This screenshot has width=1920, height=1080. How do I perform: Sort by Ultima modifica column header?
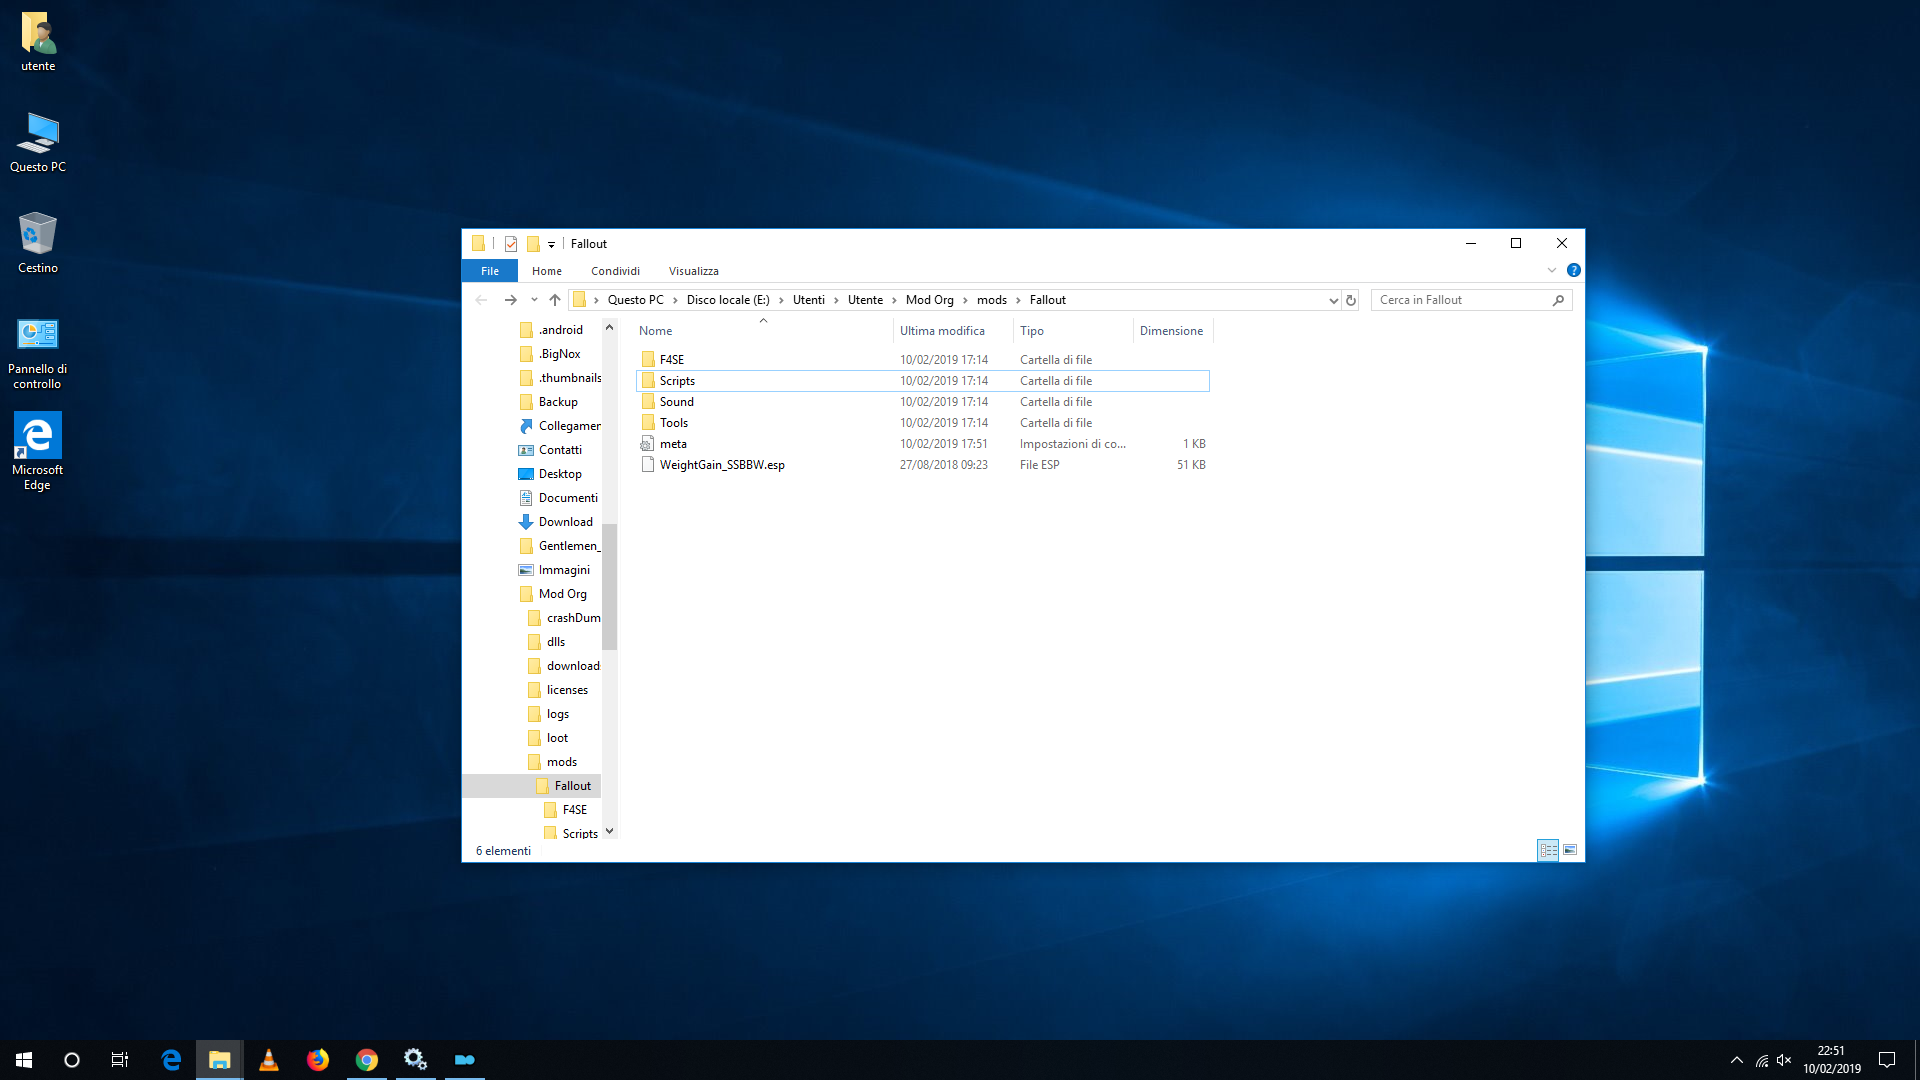point(942,331)
